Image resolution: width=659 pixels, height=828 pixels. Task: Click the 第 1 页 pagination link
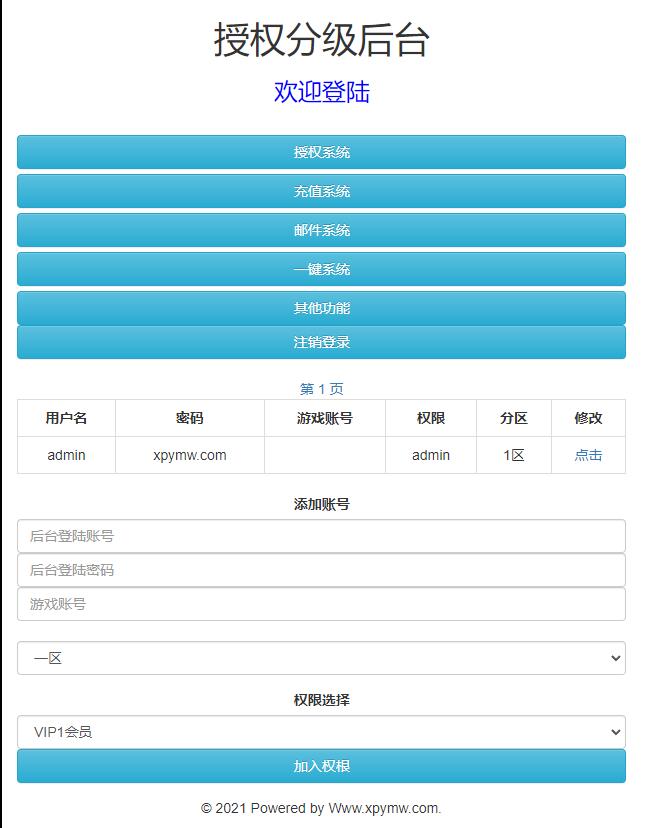(321, 388)
